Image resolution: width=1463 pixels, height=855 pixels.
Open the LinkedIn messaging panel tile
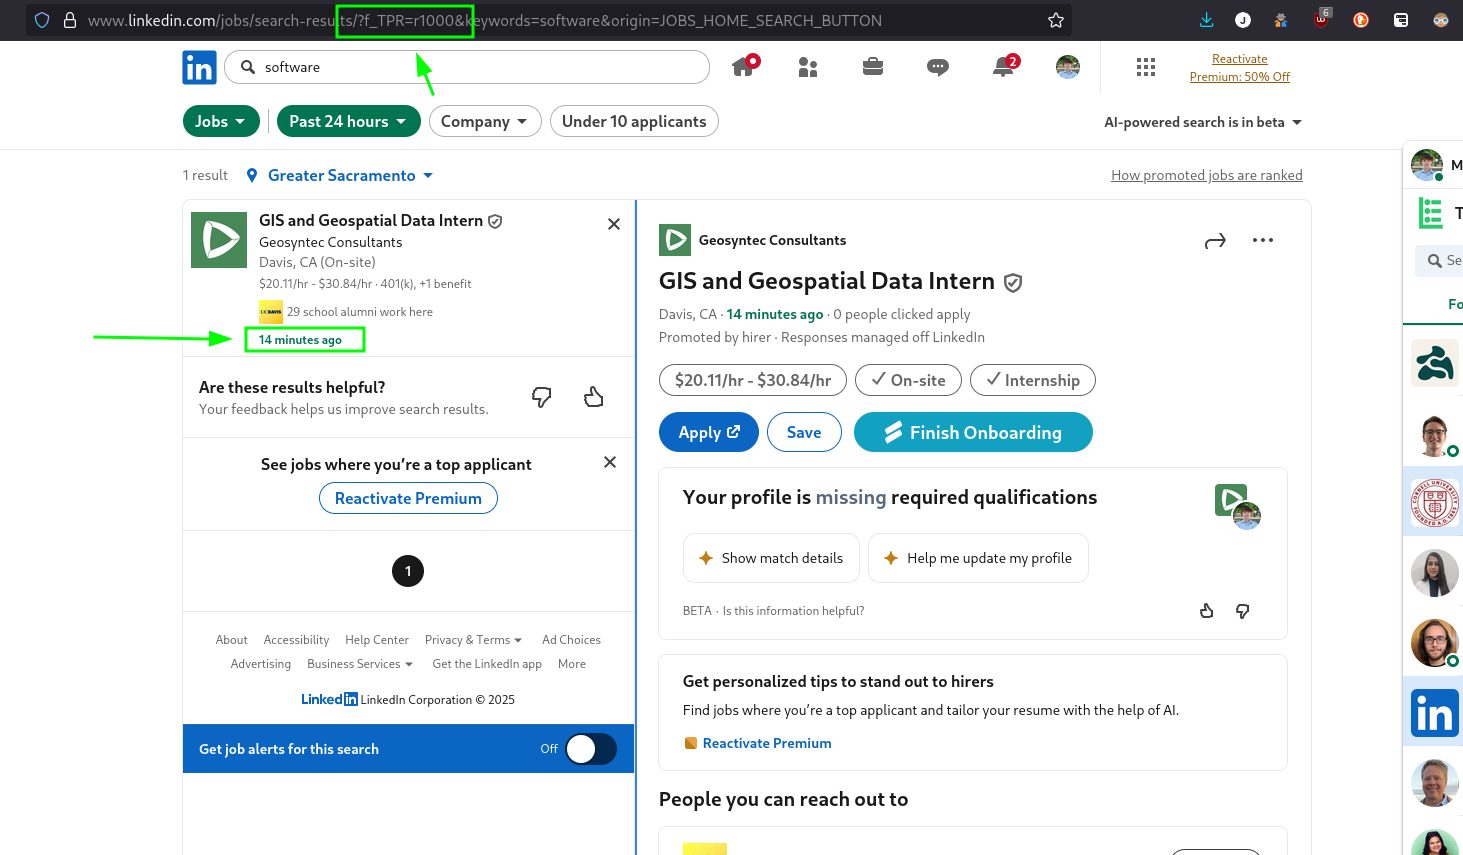tap(1434, 714)
